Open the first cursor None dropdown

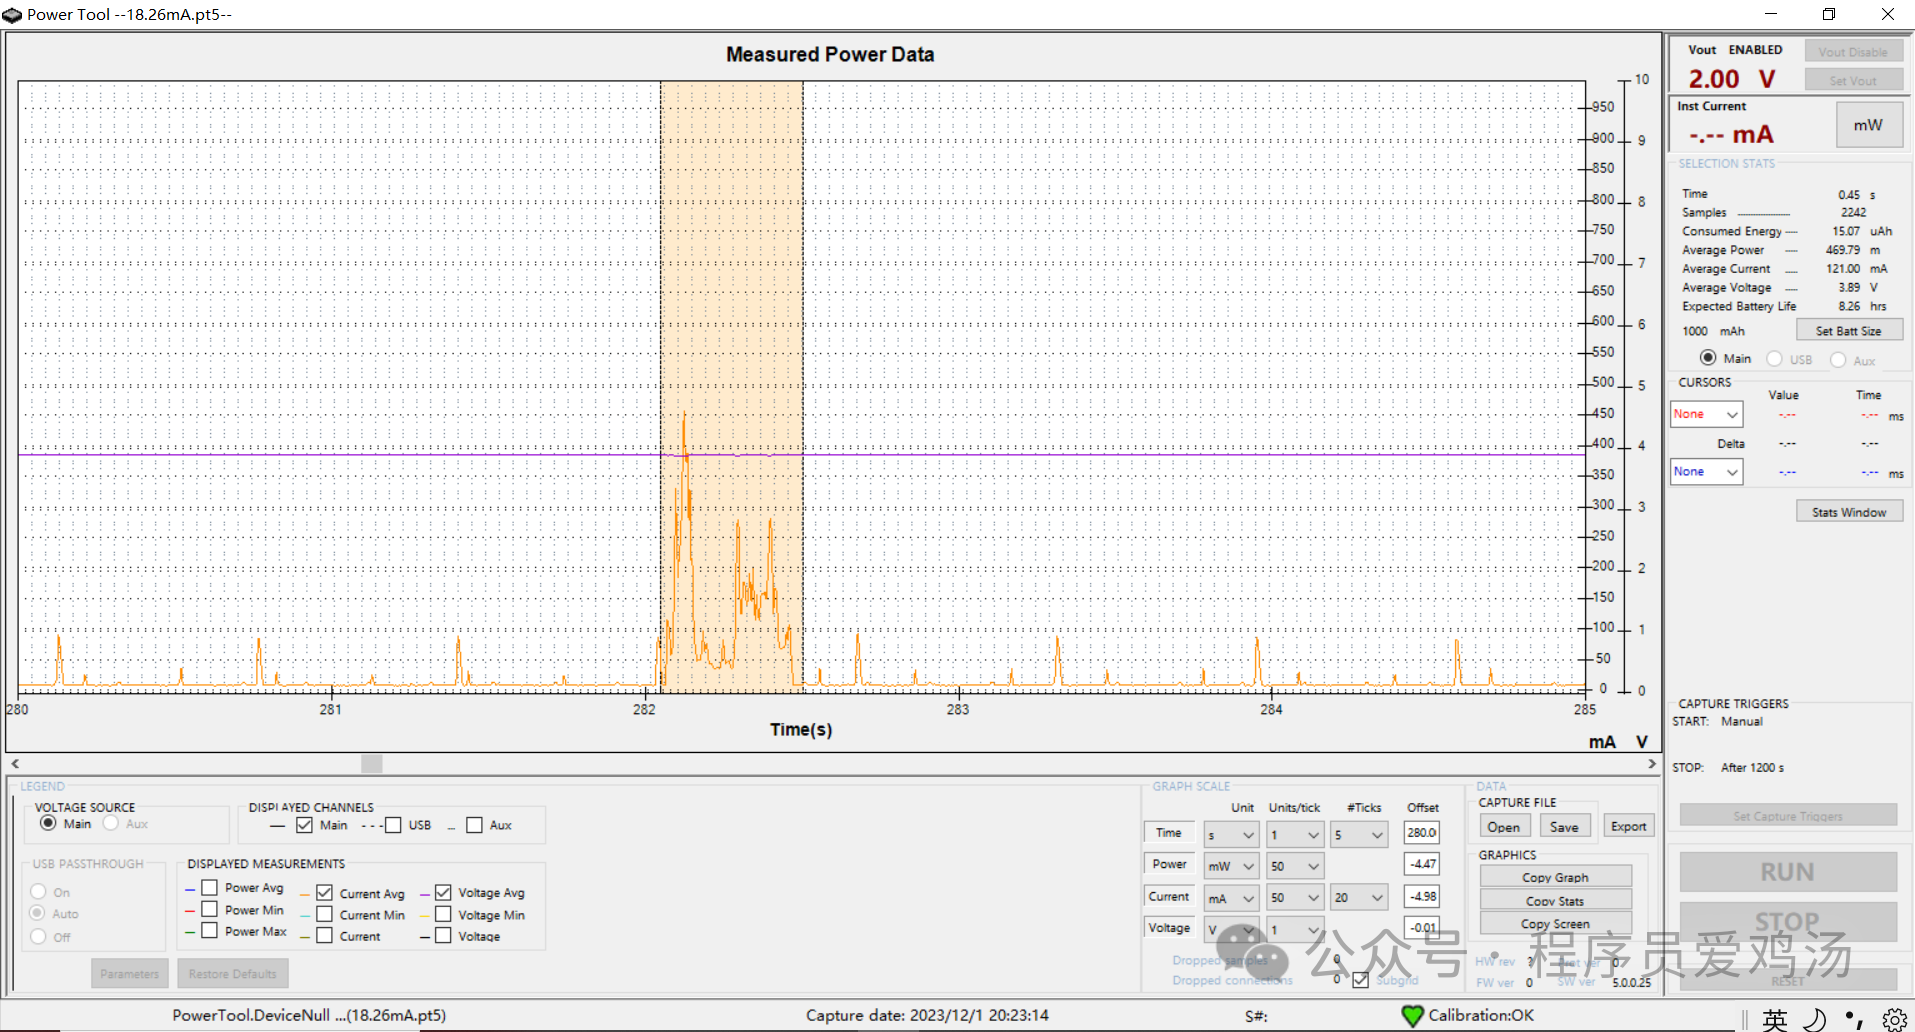tap(1706, 414)
